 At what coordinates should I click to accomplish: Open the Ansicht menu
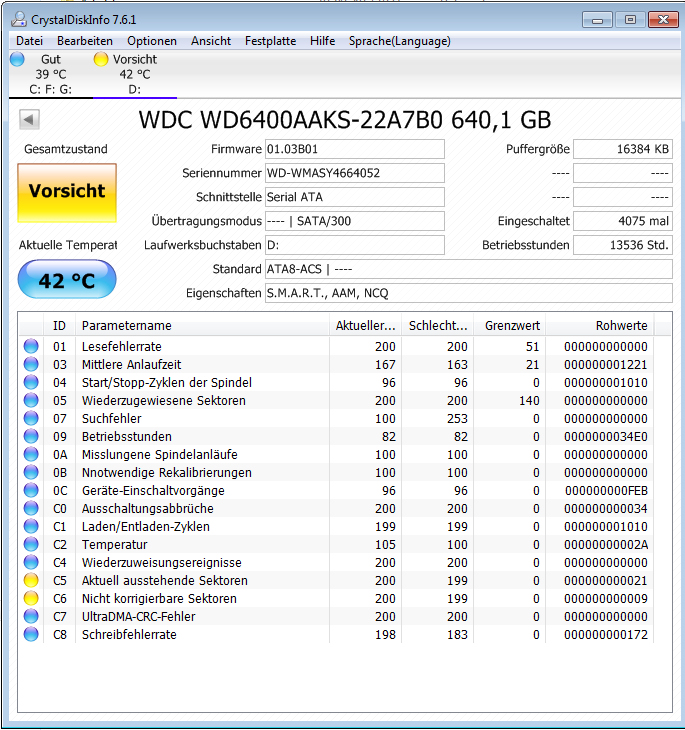[x=210, y=41]
